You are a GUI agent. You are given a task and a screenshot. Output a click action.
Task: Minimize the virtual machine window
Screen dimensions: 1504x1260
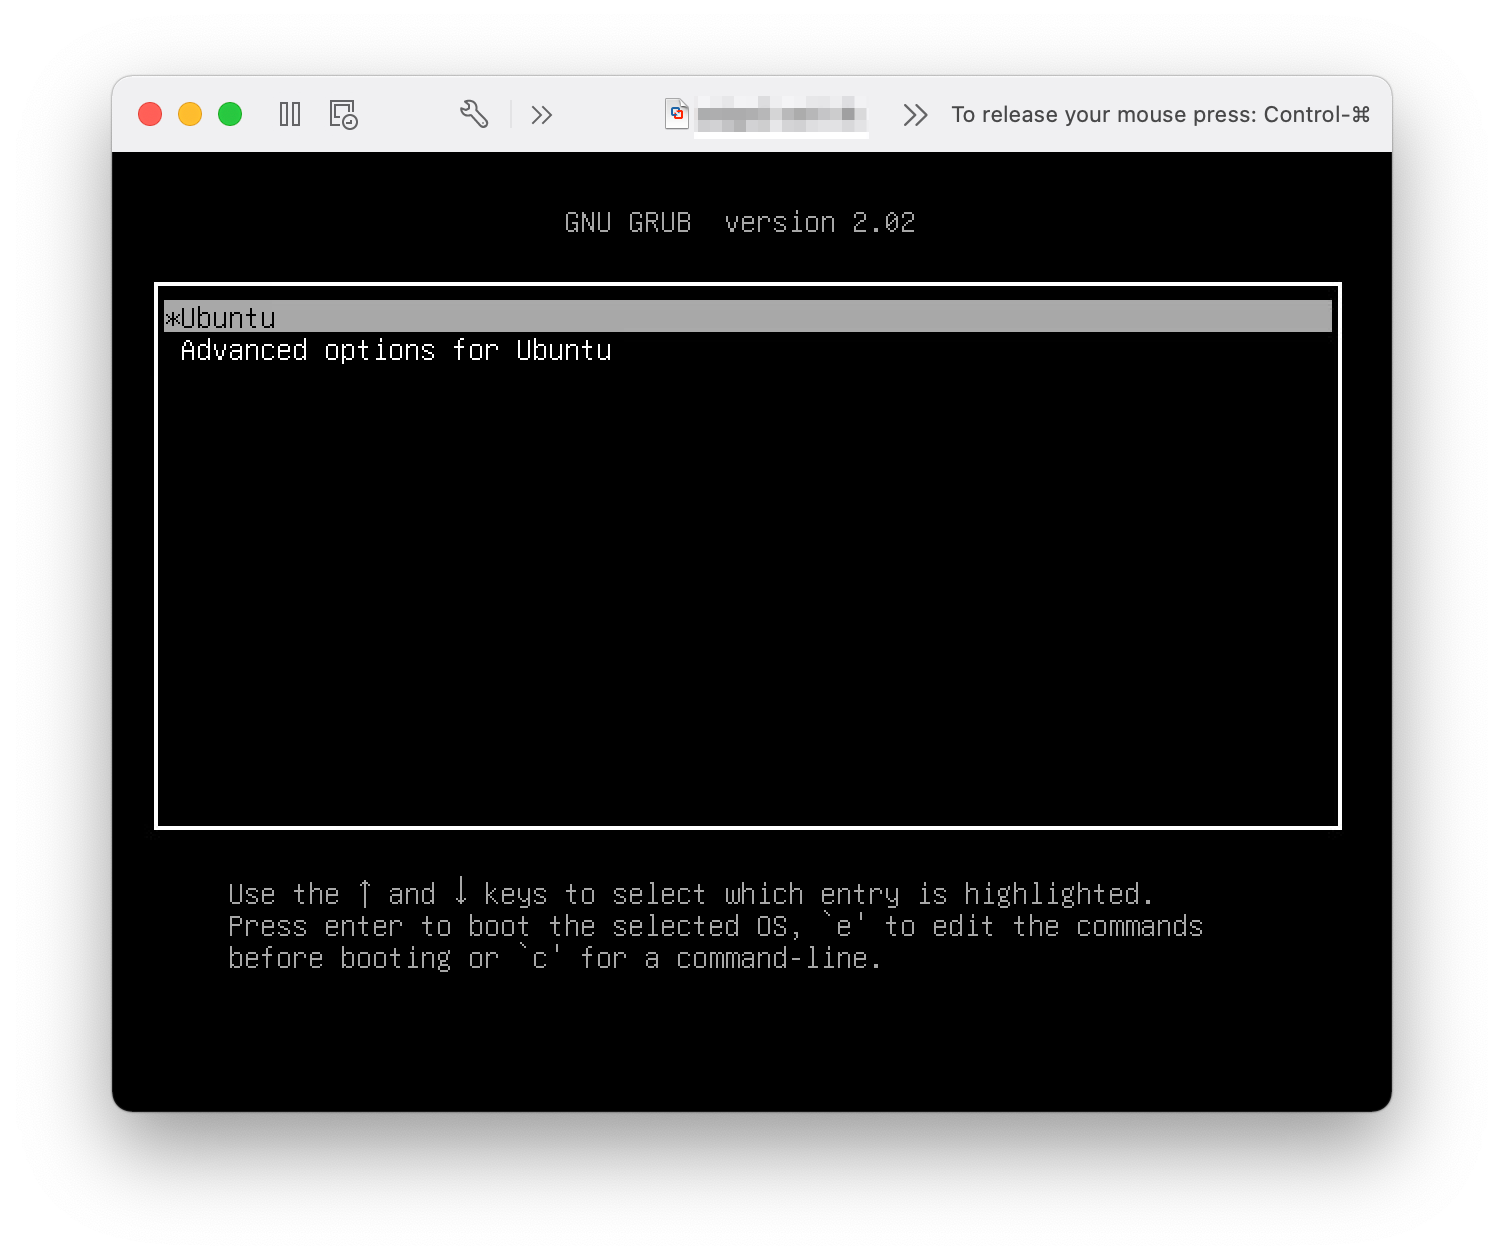click(190, 114)
